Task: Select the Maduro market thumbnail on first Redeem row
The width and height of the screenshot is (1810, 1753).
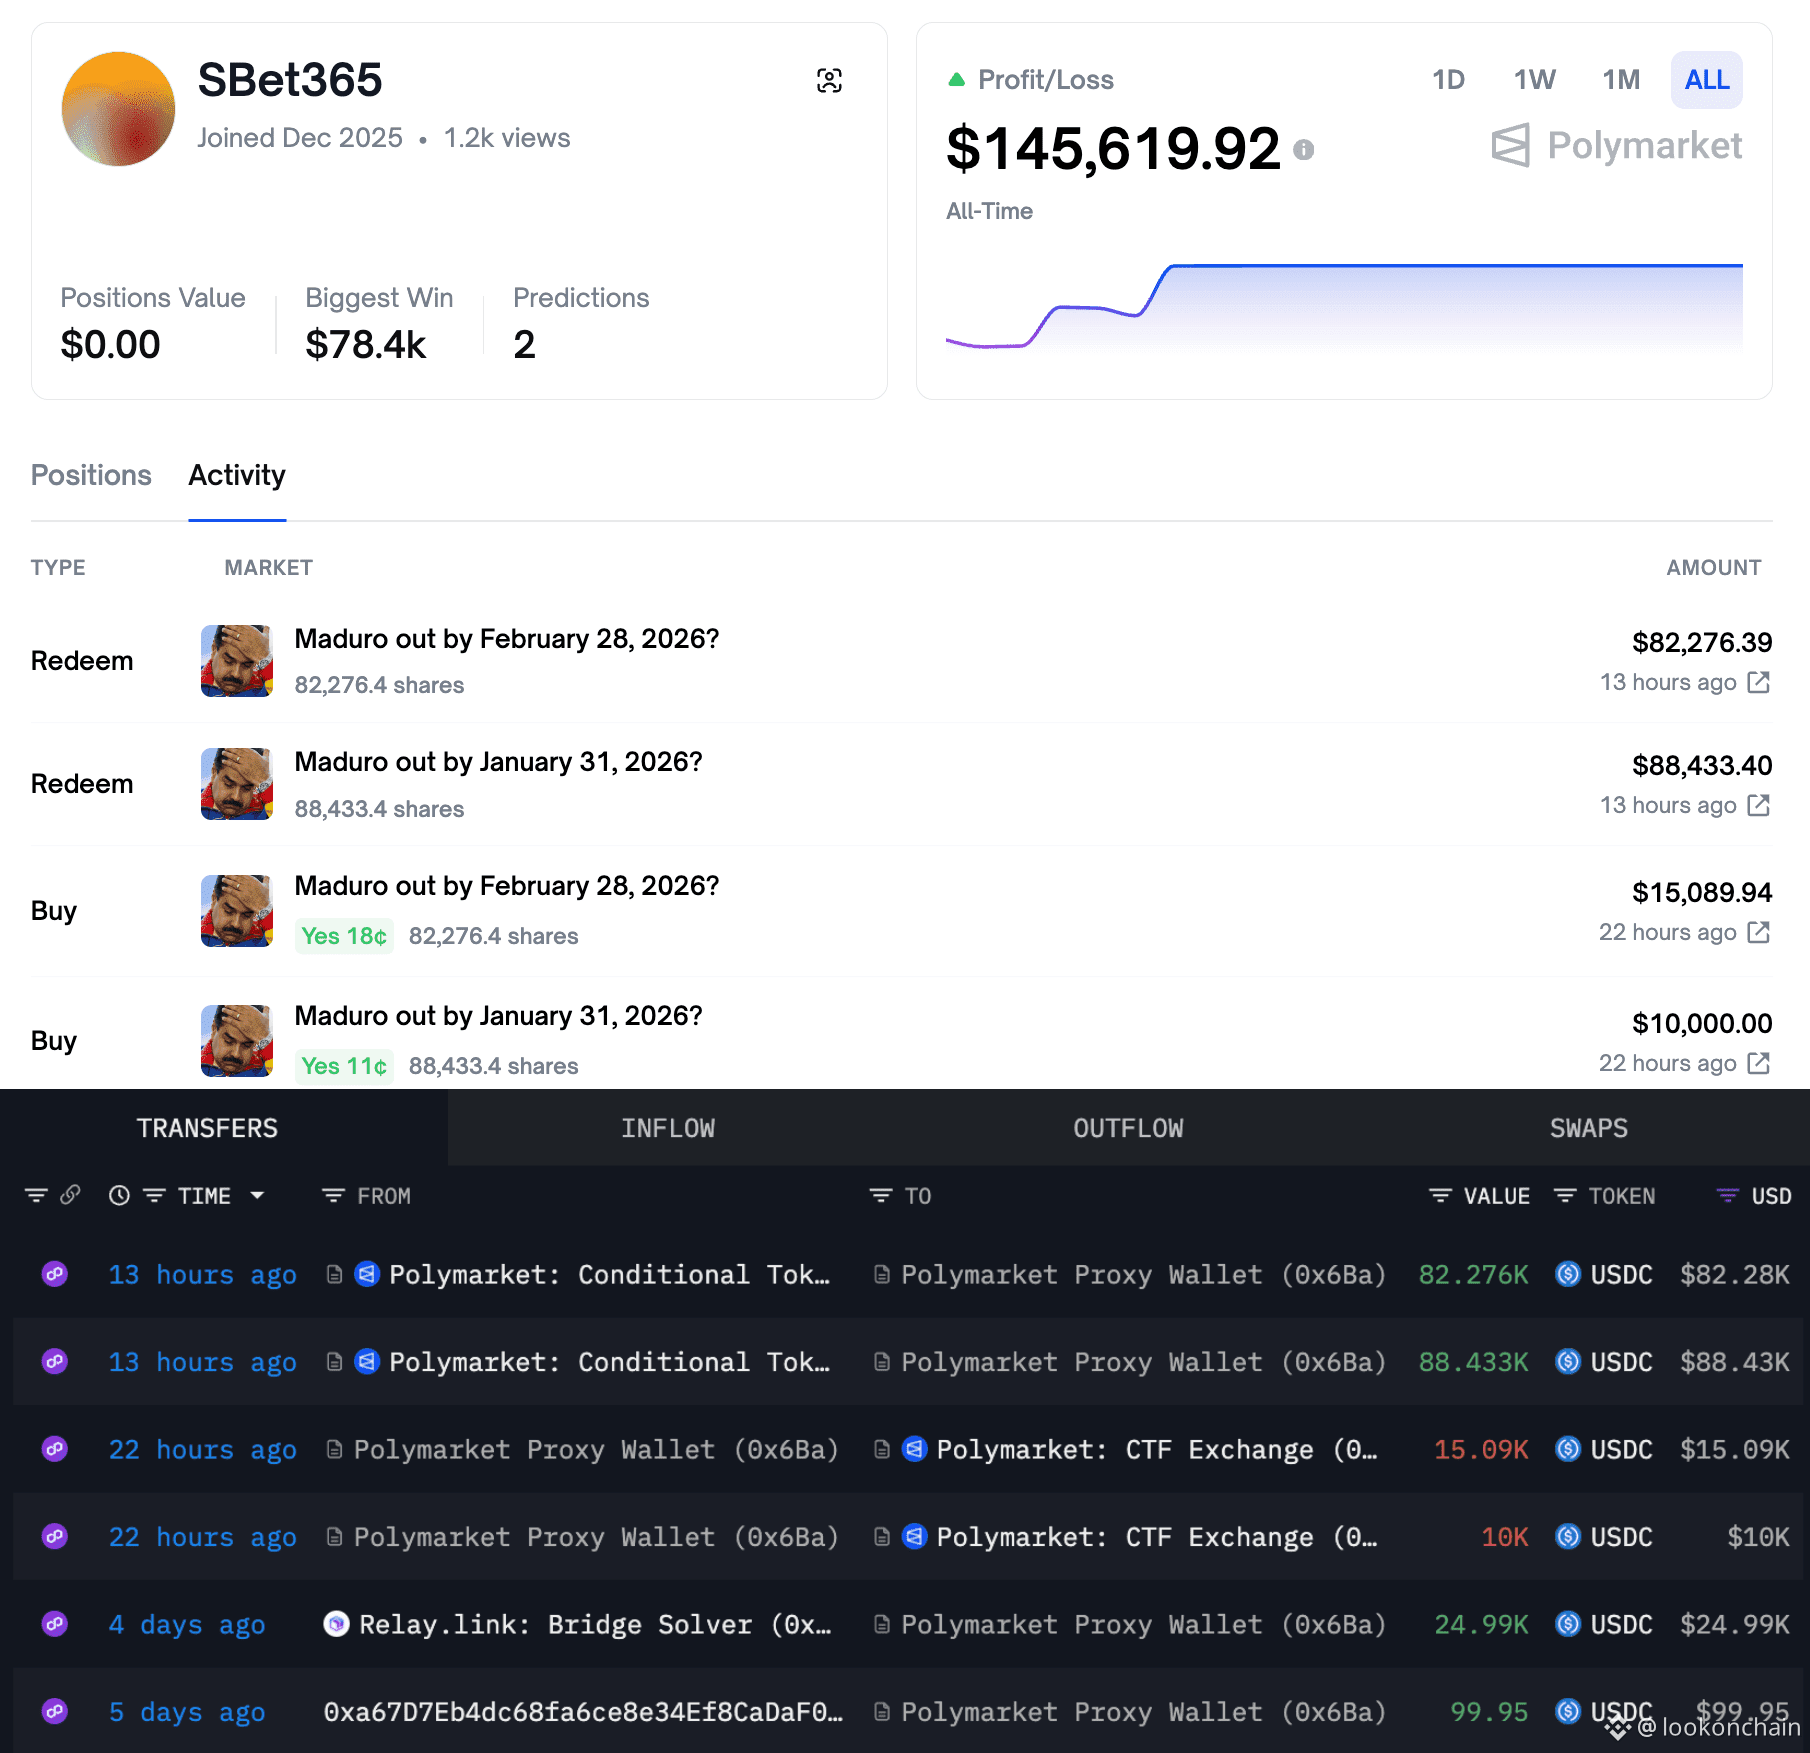Action: coord(236,660)
